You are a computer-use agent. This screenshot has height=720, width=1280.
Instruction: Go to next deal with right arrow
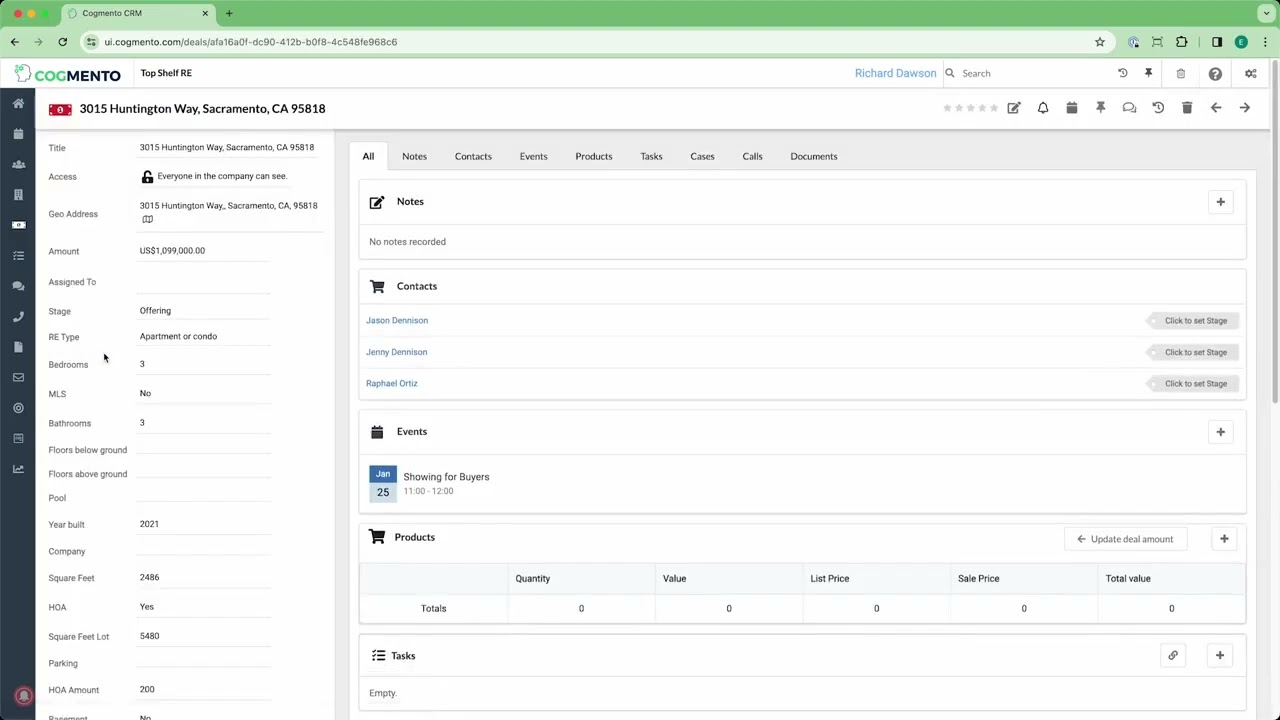pyautogui.click(x=1245, y=108)
